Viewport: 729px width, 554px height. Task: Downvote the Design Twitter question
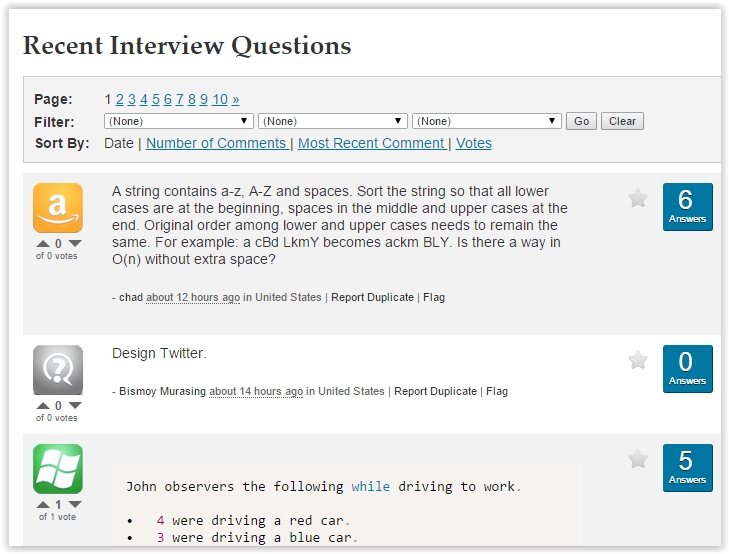(x=74, y=406)
